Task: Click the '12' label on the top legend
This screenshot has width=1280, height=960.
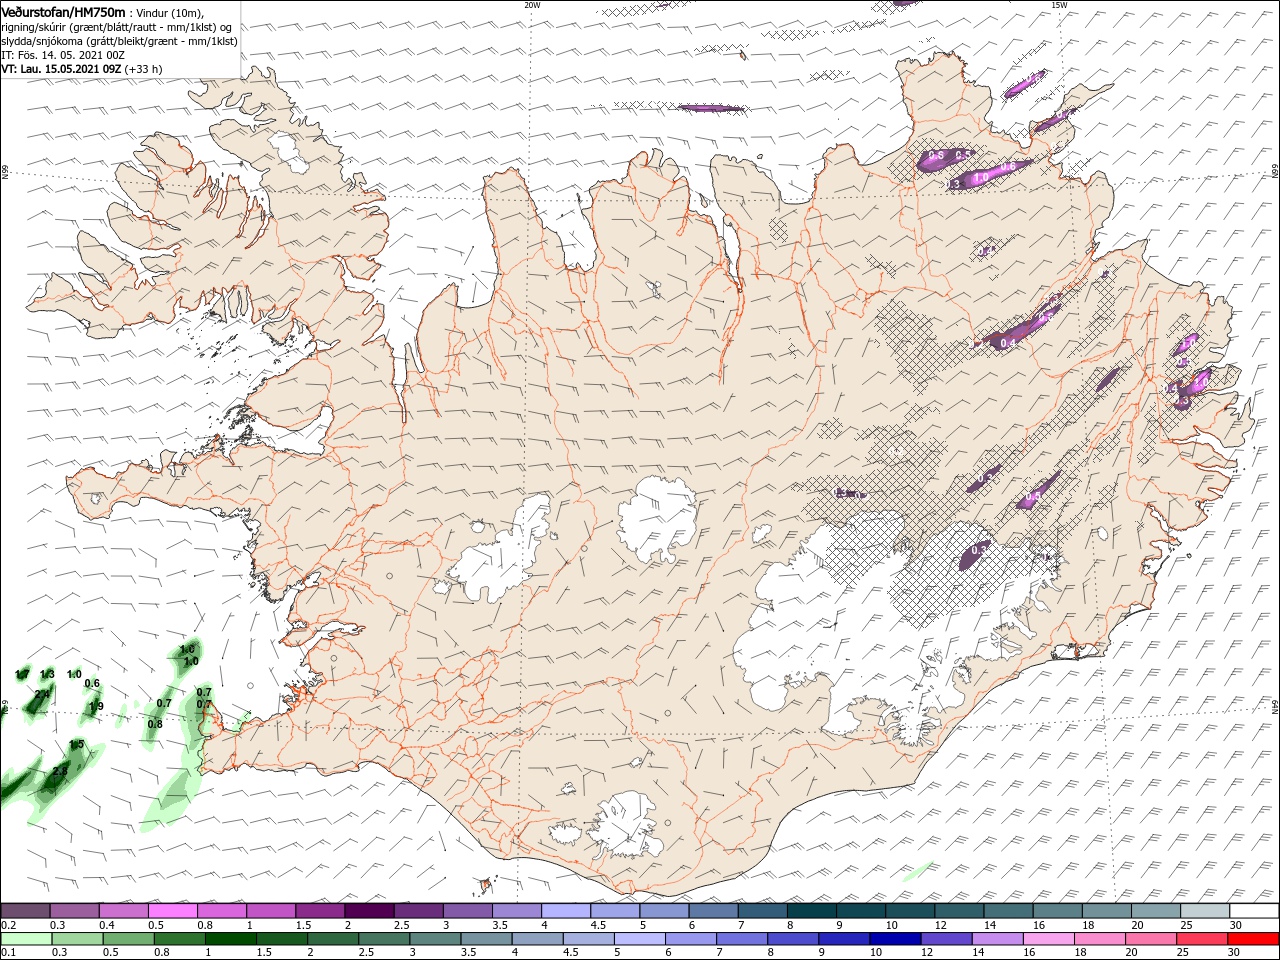Action: pyautogui.click(x=939, y=925)
